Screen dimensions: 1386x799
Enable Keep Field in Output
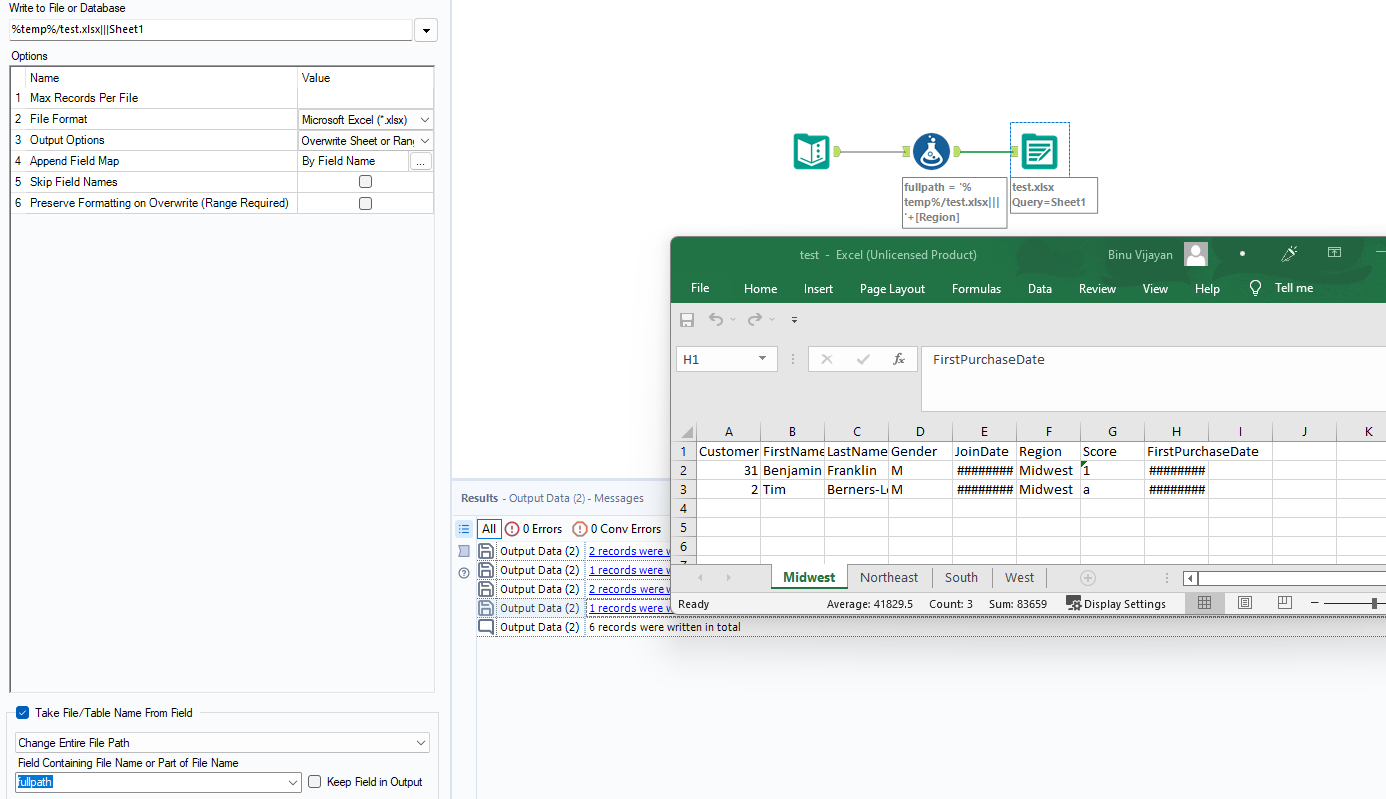[x=314, y=781]
